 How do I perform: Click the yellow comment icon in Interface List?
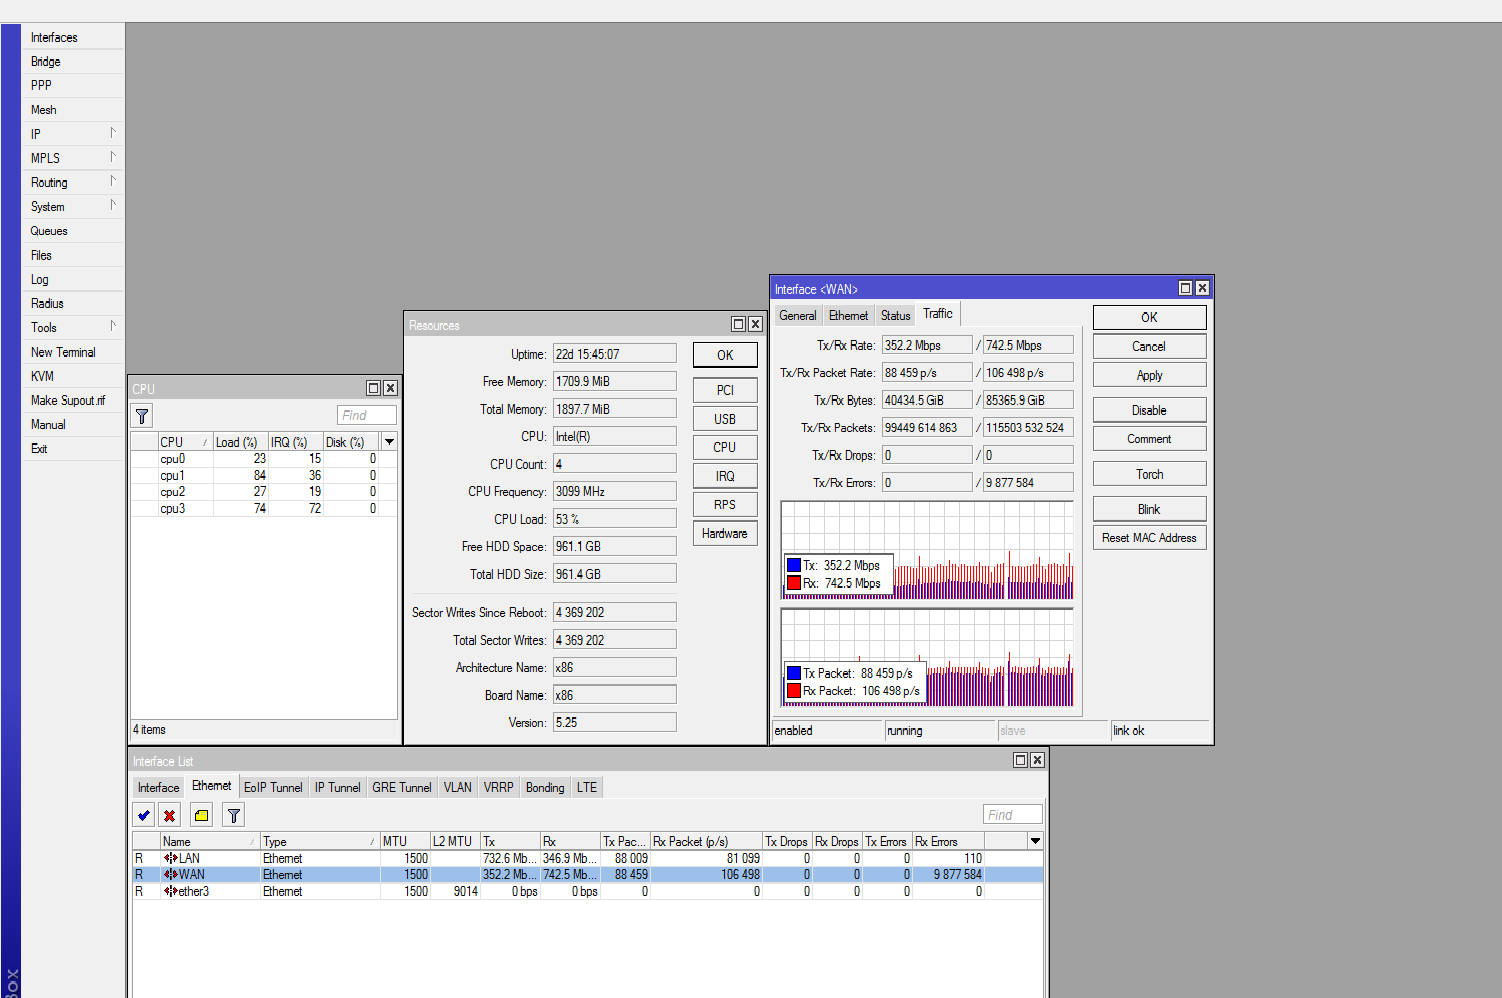201,815
